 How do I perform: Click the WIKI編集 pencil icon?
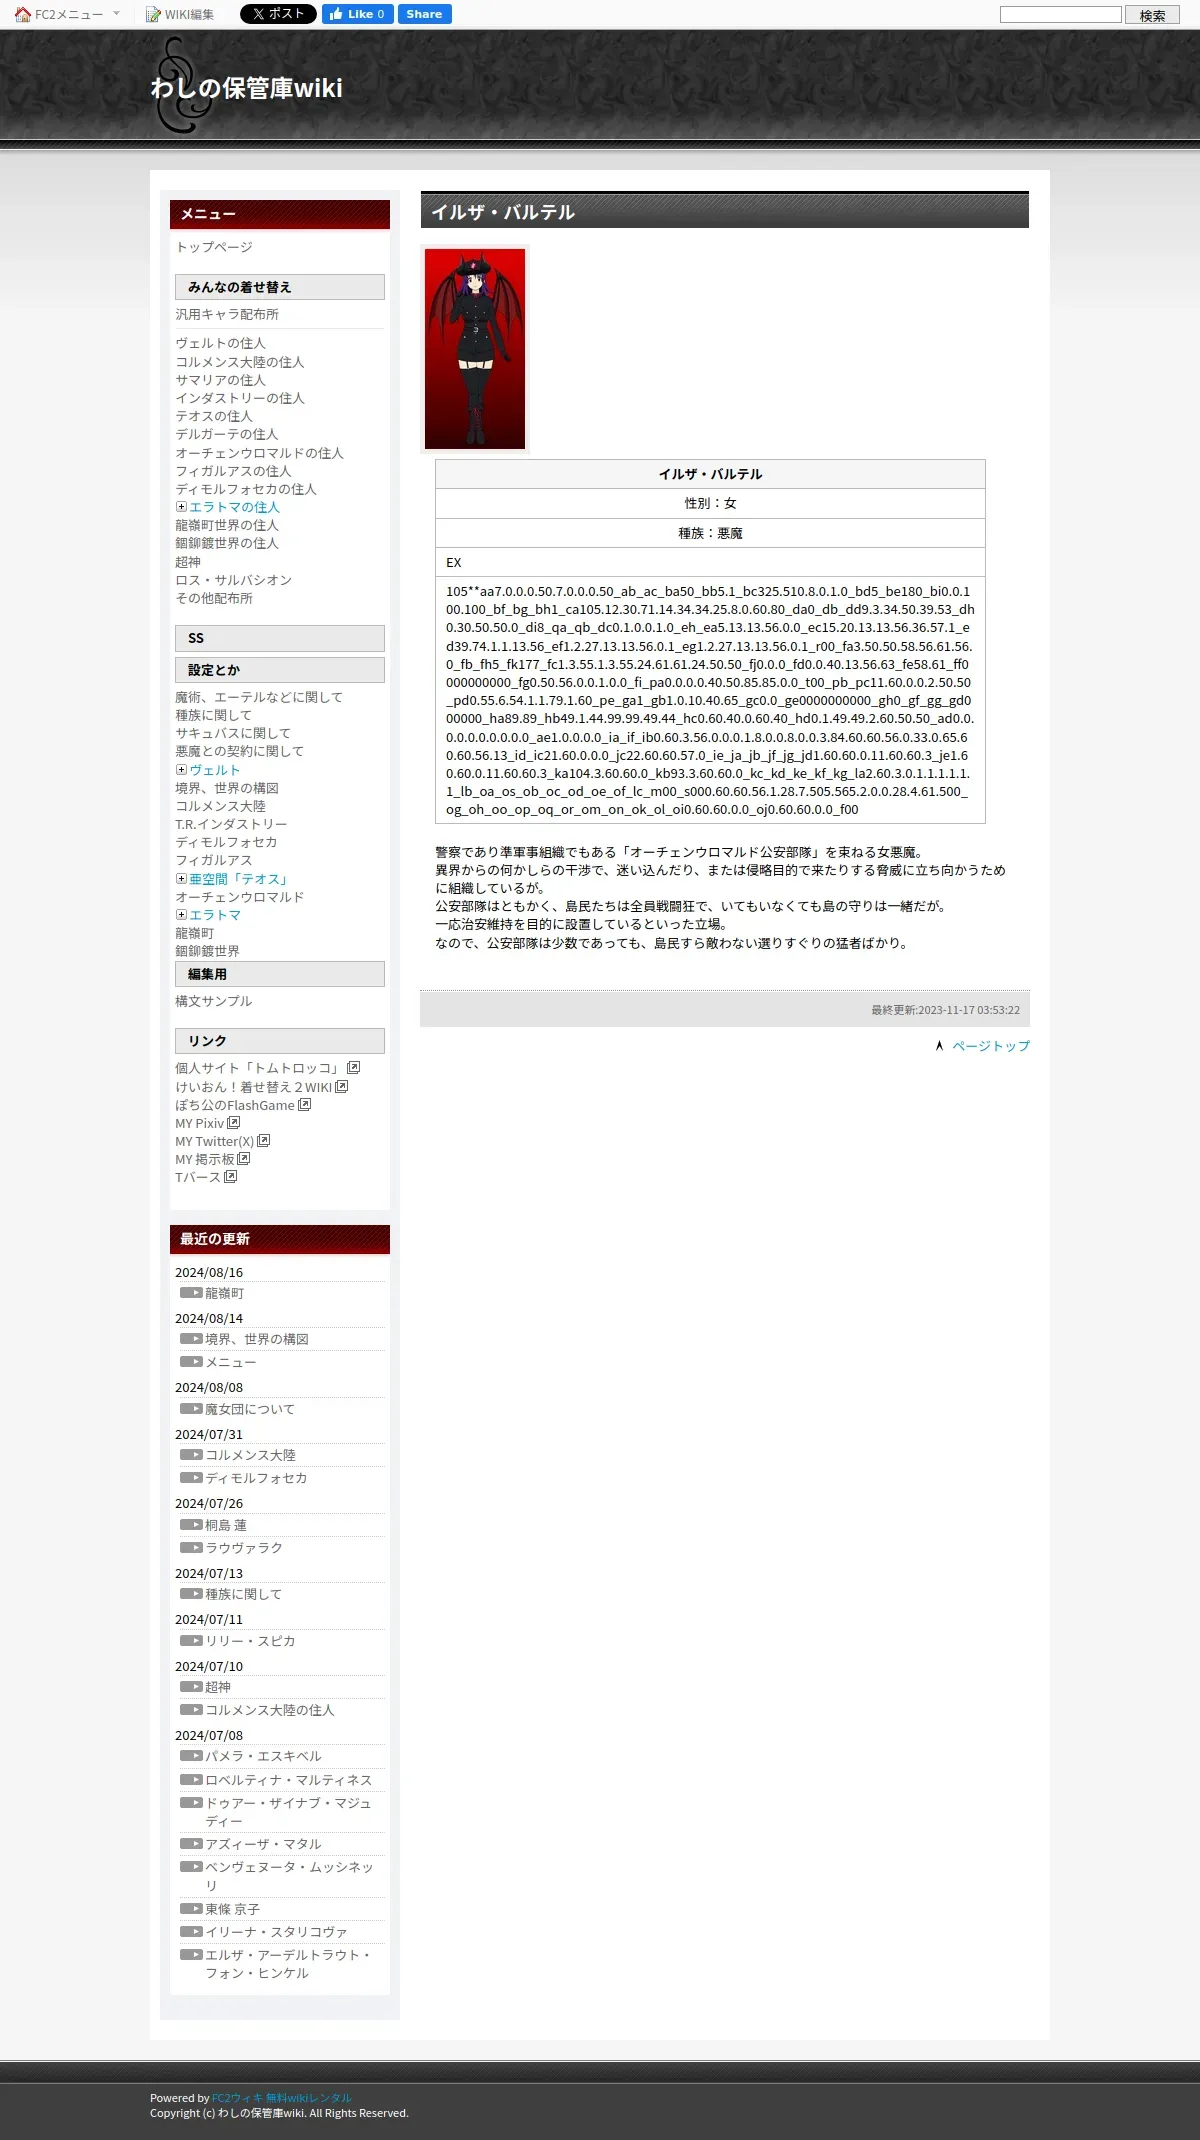coord(153,14)
